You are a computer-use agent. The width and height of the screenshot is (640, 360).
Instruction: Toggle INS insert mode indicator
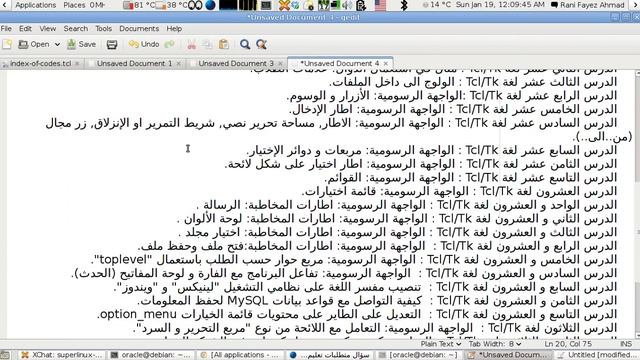pyautogui.click(x=626, y=344)
